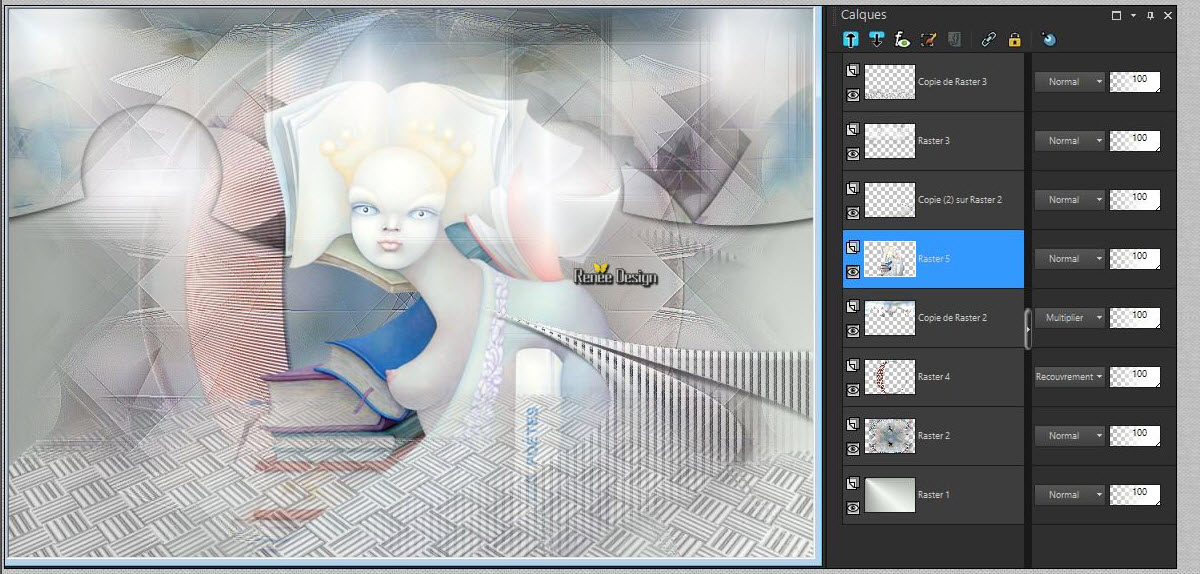Toggle visibility of Copie (2) sur Raster 2
Image resolution: width=1200 pixels, height=574 pixels.
[853, 213]
